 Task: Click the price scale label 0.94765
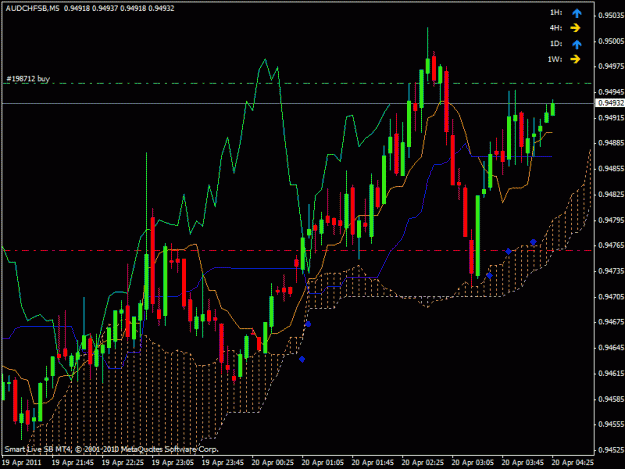611,245
